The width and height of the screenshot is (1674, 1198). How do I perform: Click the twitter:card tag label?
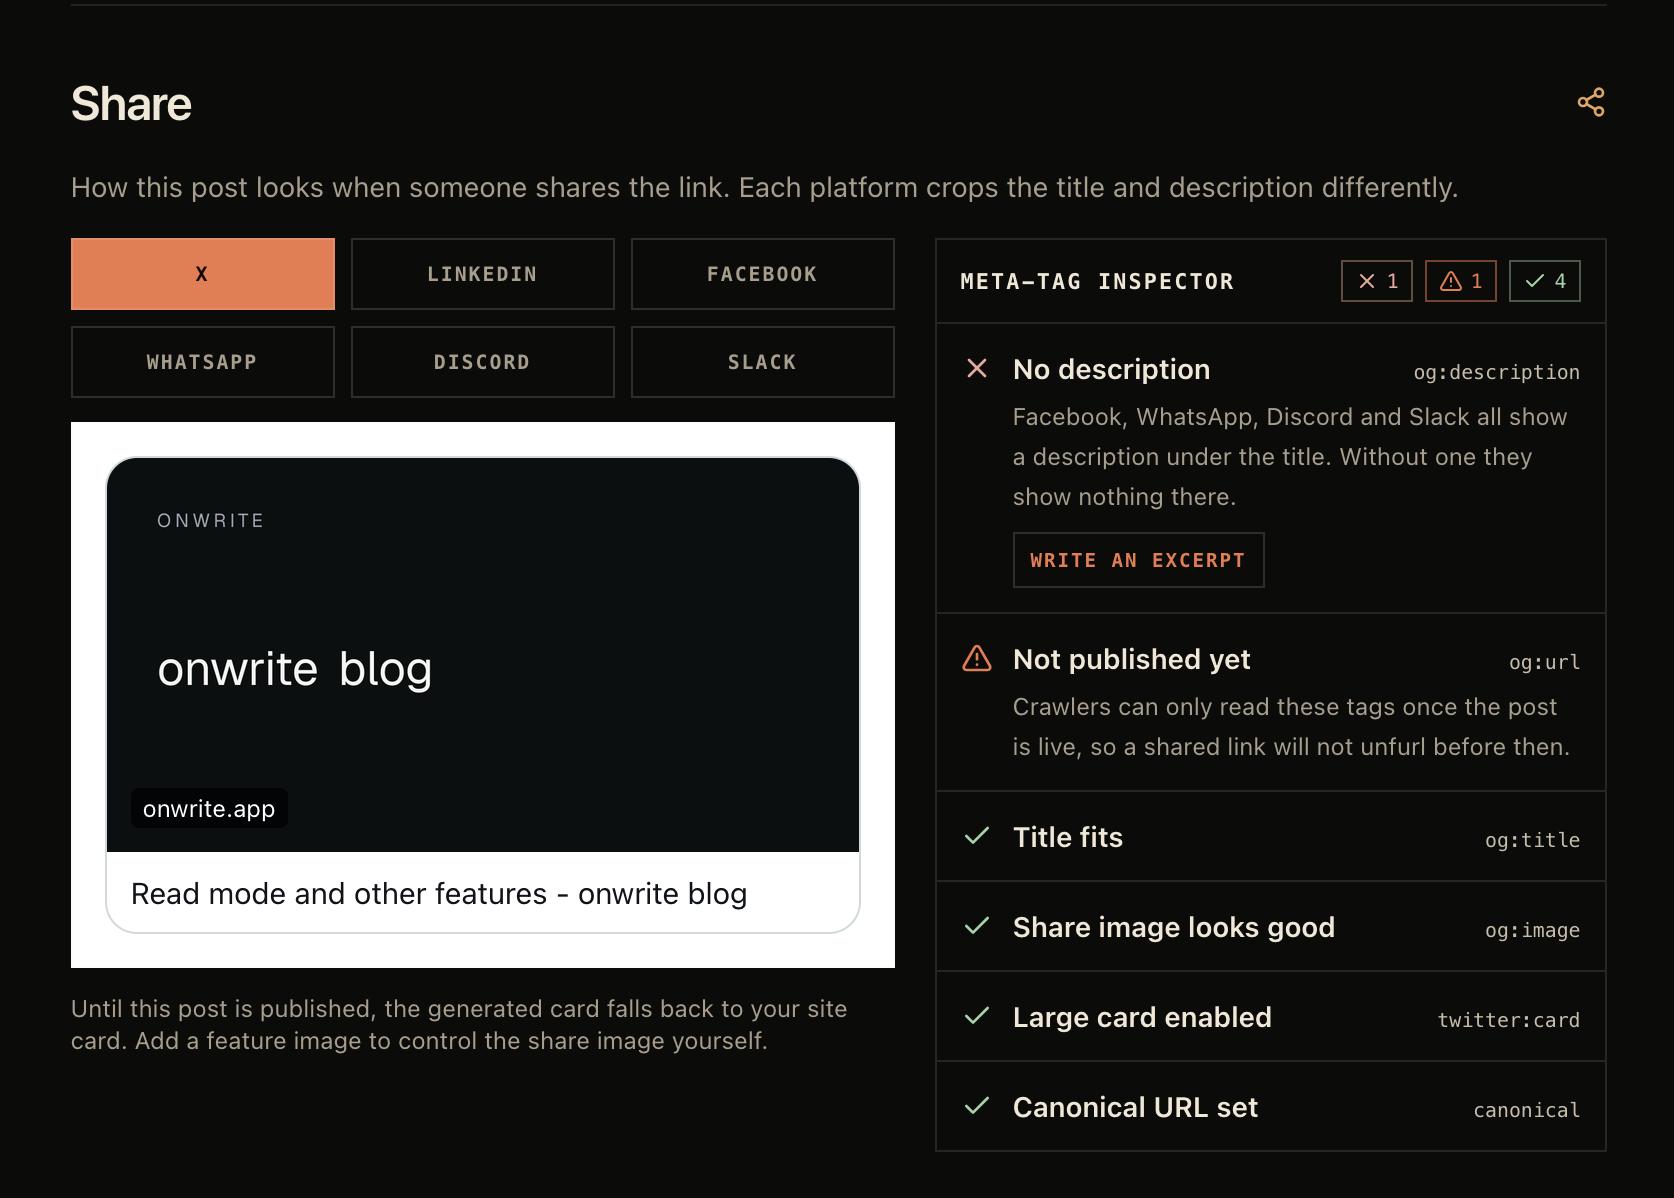[x=1509, y=1020]
